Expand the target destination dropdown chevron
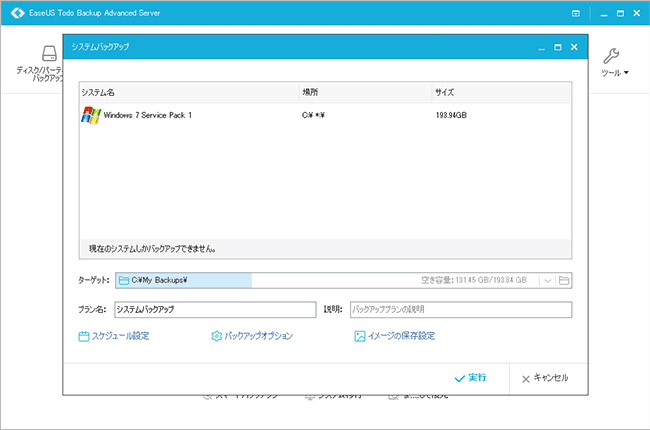The width and height of the screenshot is (650, 430). [x=547, y=281]
